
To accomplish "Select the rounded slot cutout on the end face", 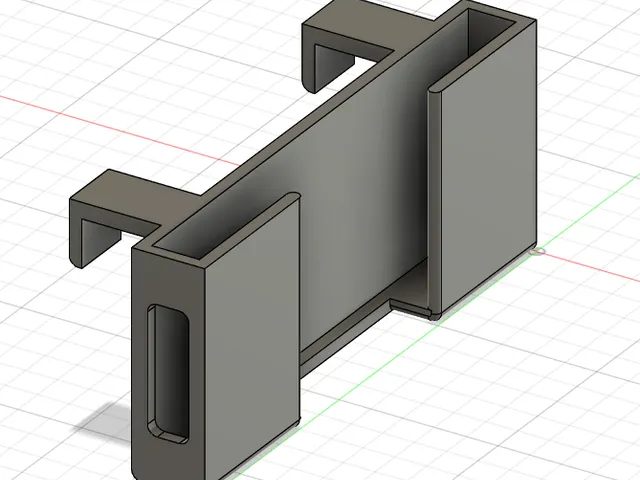I will (168, 373).
